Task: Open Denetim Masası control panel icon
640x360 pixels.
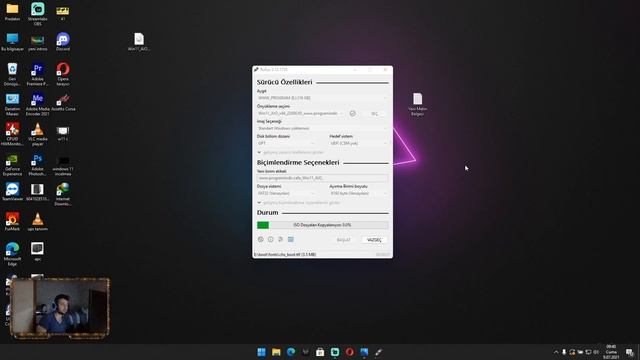Action: pyautogui.click(x=12, y=104)
